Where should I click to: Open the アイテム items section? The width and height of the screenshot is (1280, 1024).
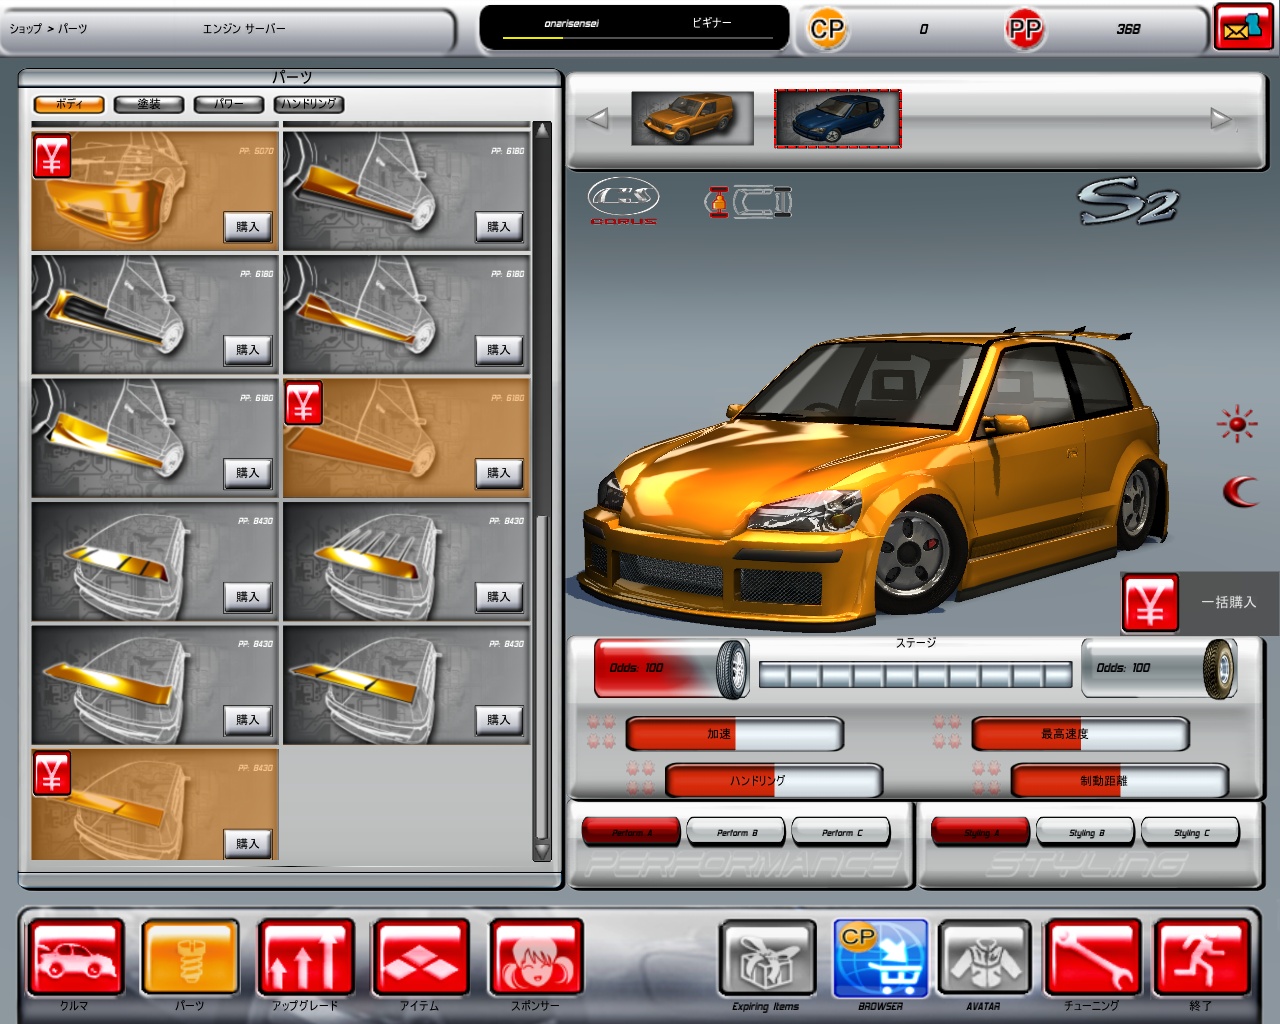coord(420,958)
